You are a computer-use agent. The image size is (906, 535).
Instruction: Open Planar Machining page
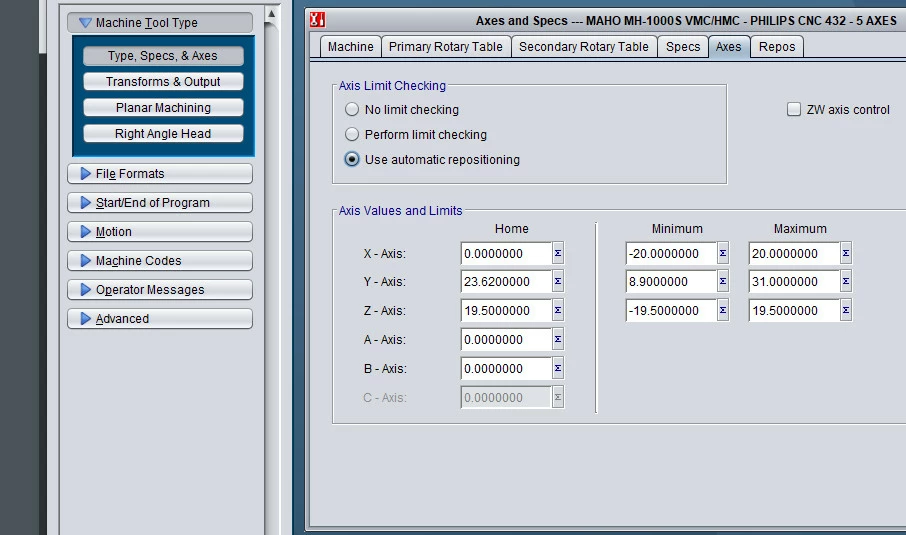click(x=163, y=107)
